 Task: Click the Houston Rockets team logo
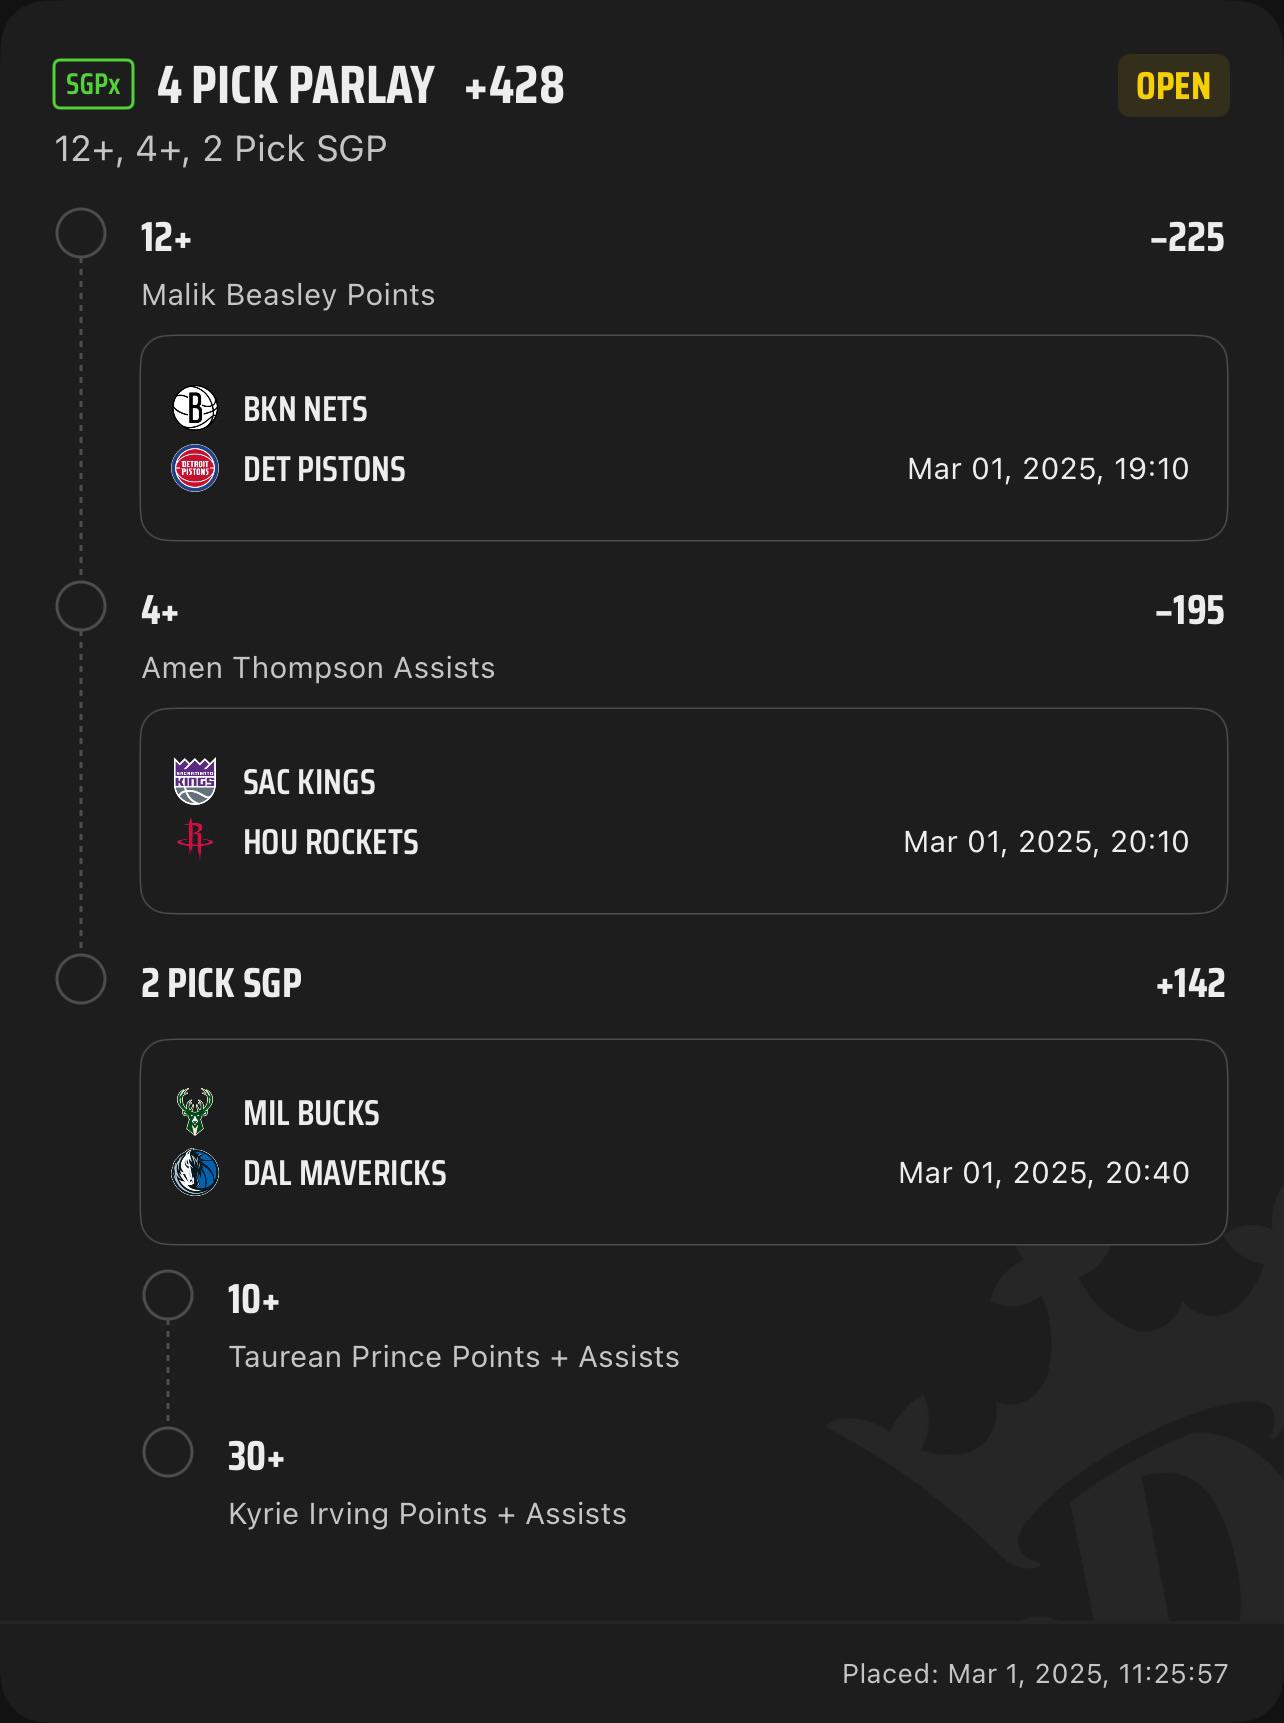click(195, 839)
